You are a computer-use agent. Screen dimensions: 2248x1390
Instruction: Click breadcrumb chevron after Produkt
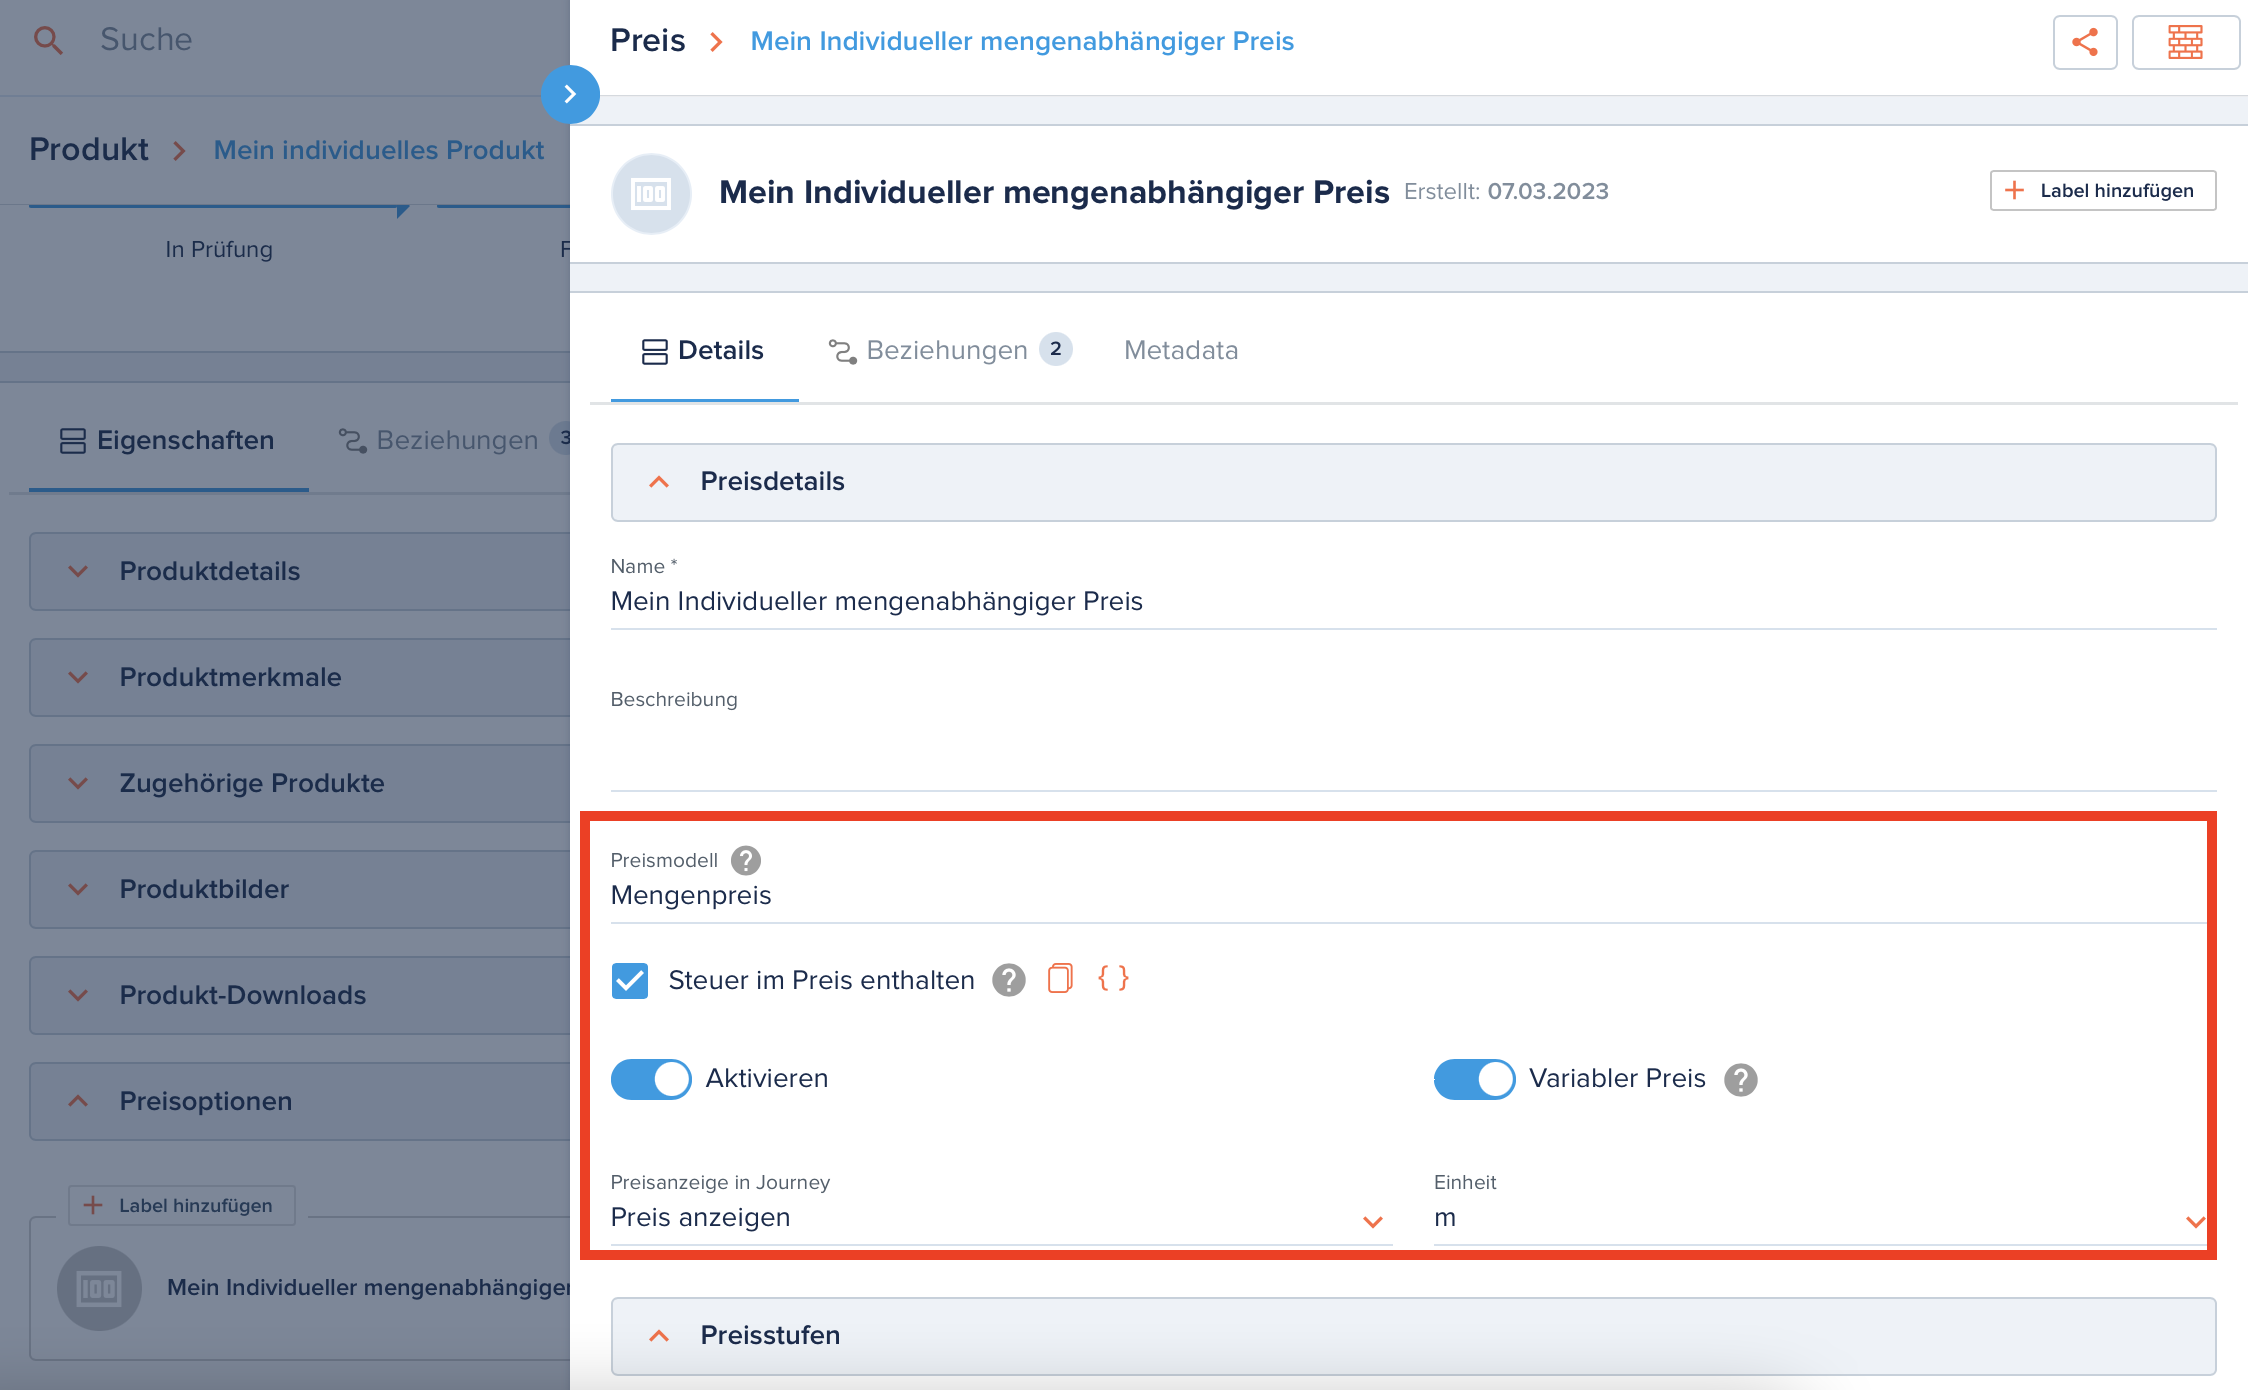click(179, 151)
